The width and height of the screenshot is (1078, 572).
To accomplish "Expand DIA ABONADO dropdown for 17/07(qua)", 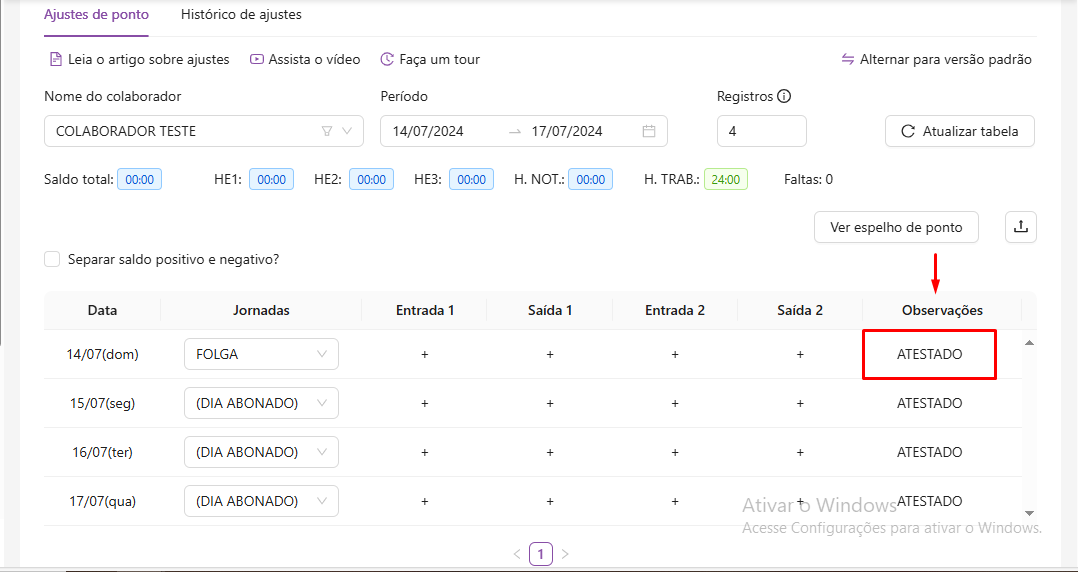I will [x=261, y=501].
